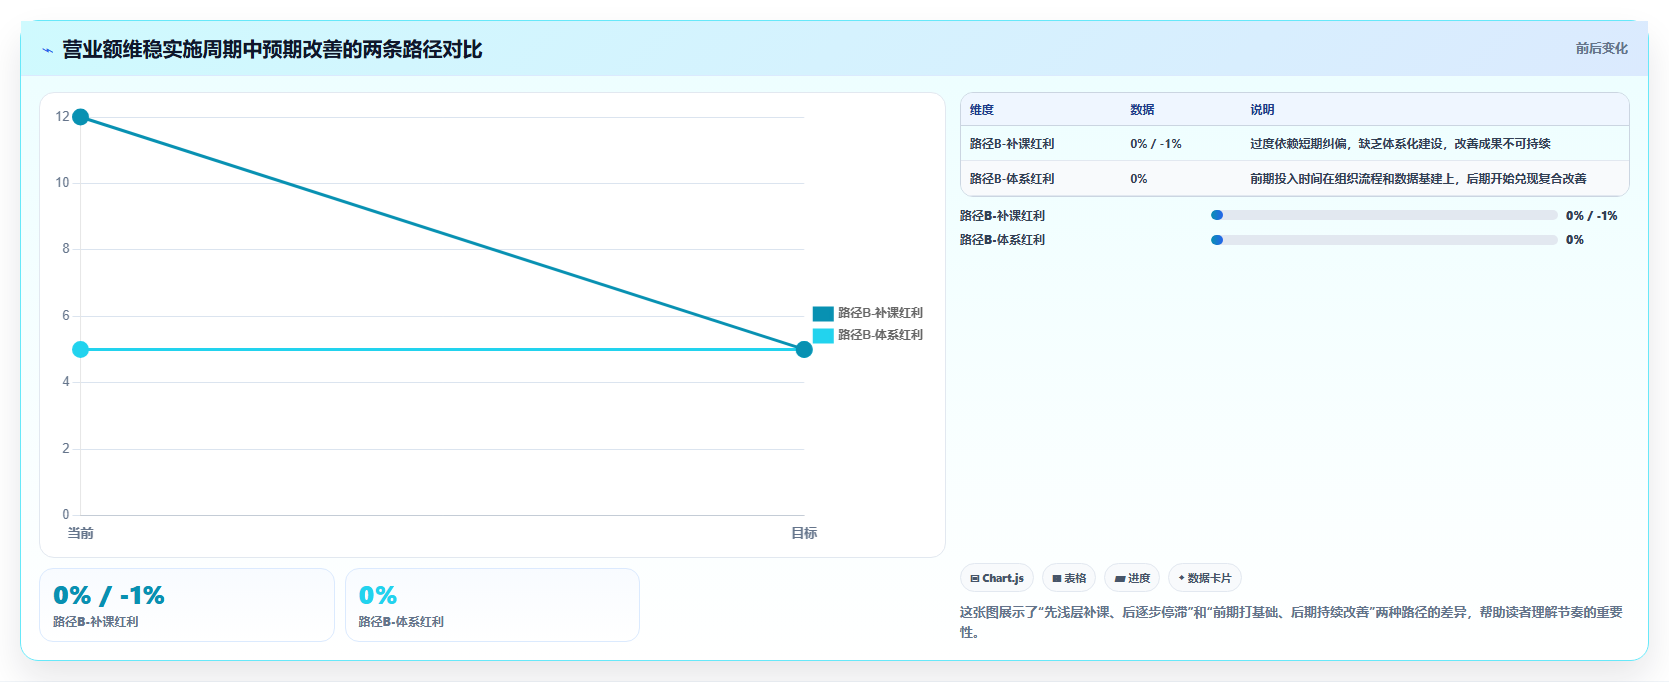1669x682 pixels.
Task: Click the 路径B-补课红利 progress bar
Action: click(x=1384, y=215)
